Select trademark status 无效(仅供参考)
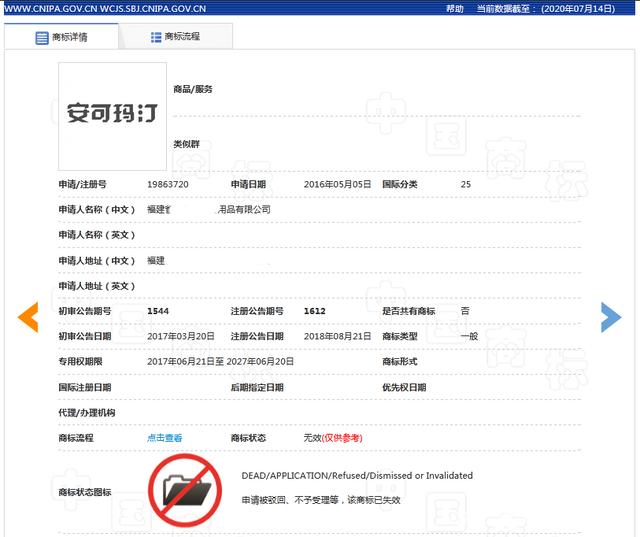 point(333,438)
